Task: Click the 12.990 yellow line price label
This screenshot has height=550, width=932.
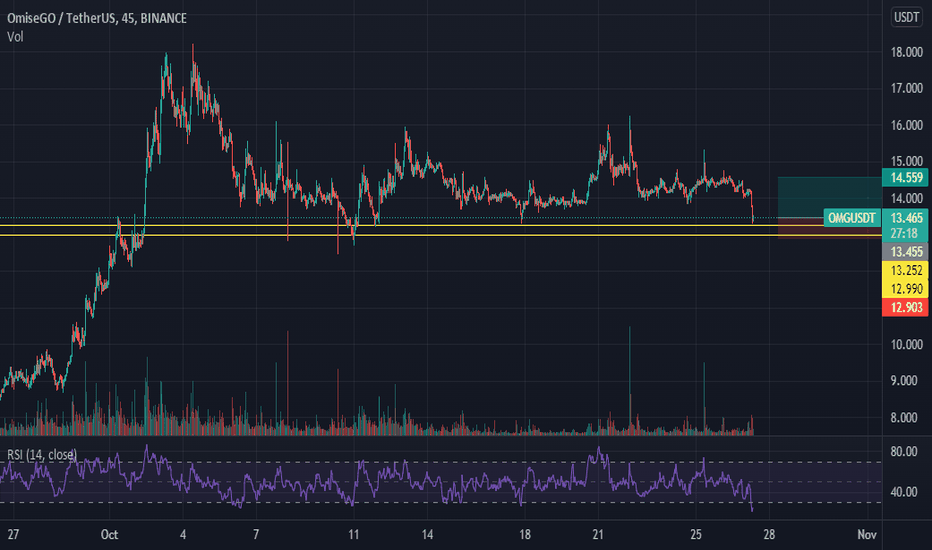Action: coord(905,289)
